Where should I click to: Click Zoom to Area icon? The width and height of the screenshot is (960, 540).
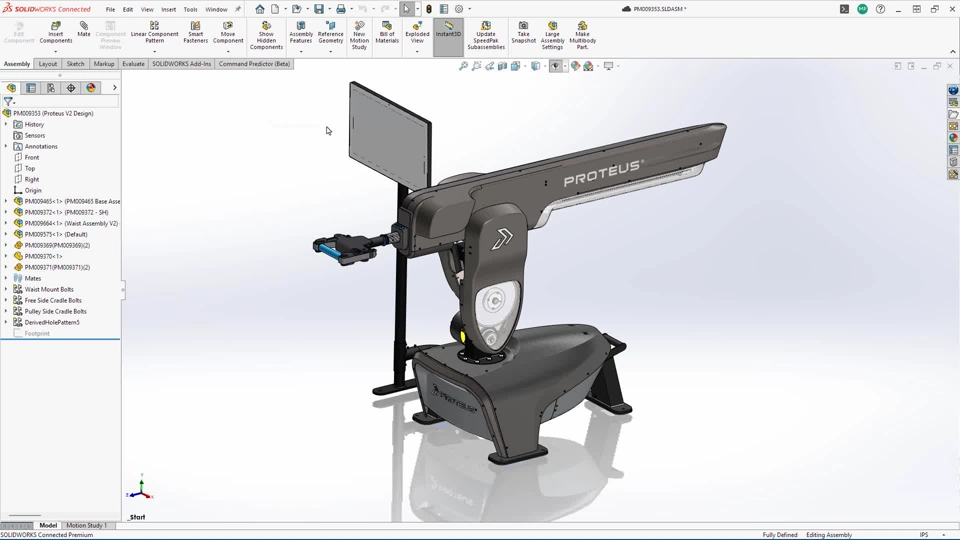(476, 66)
